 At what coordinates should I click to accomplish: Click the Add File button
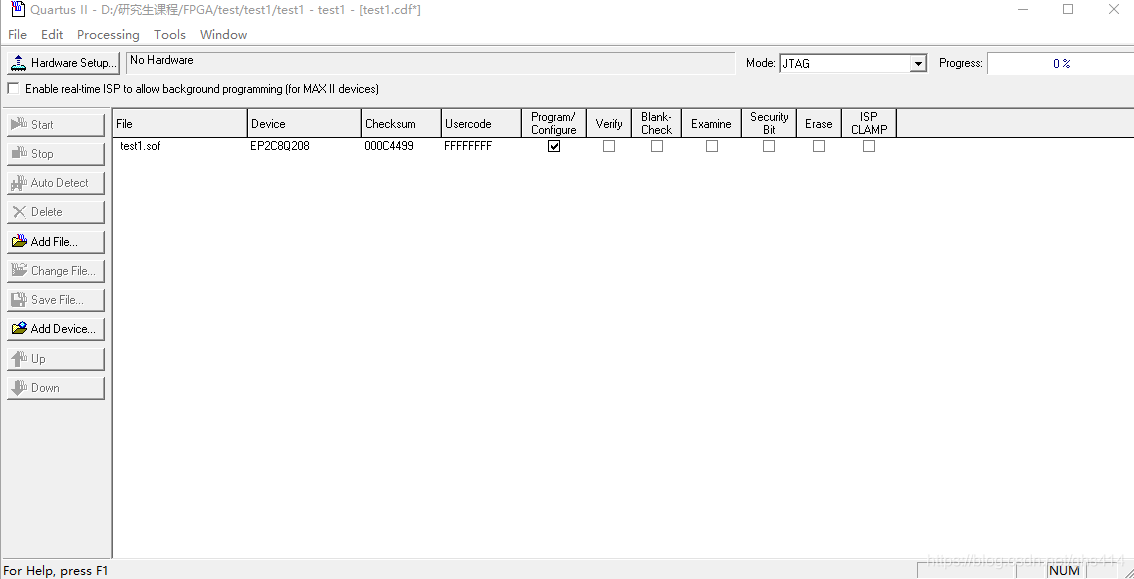pos(56,241)
